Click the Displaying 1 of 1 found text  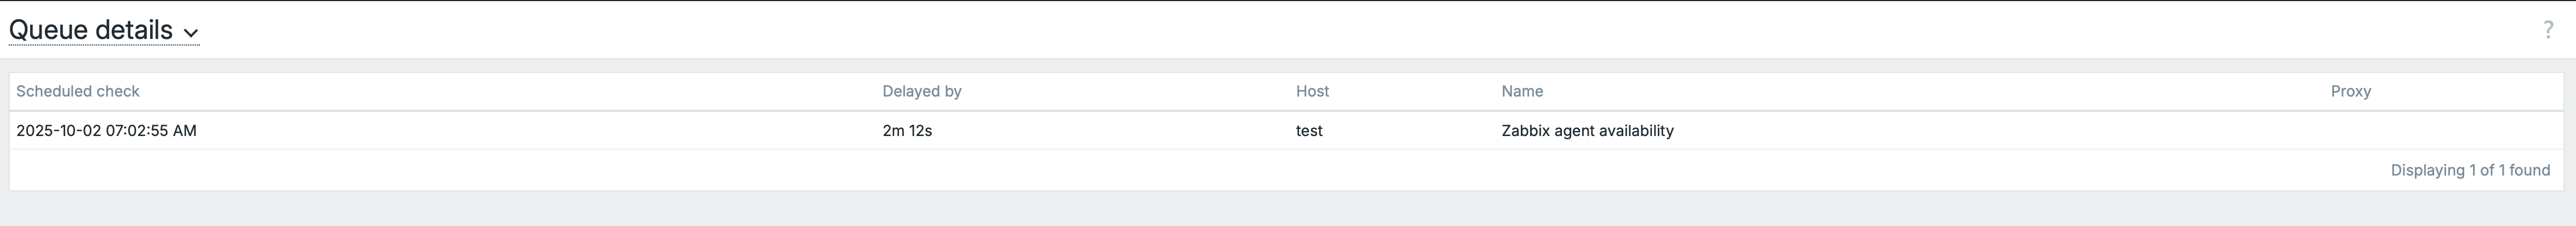click(x=2470, y=171)
